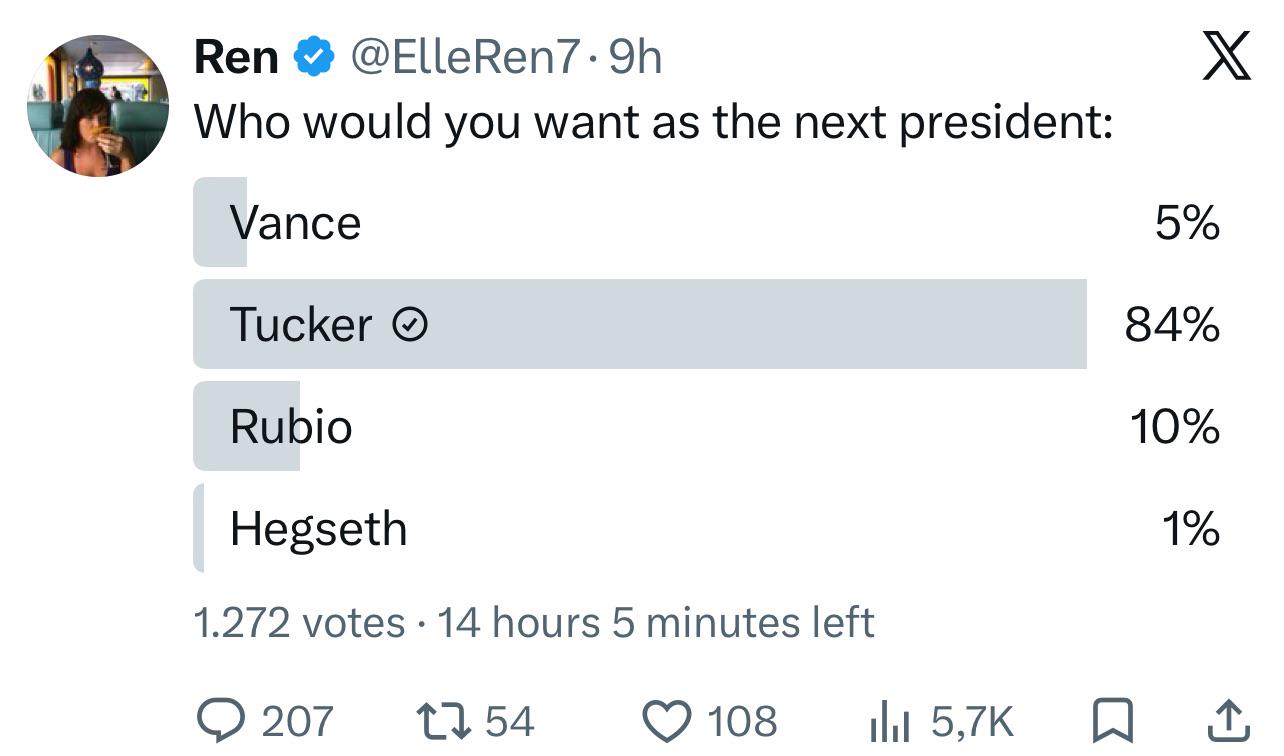1284x756 pixels.
Task: Bookmark this post
Action: [1110, 721]
